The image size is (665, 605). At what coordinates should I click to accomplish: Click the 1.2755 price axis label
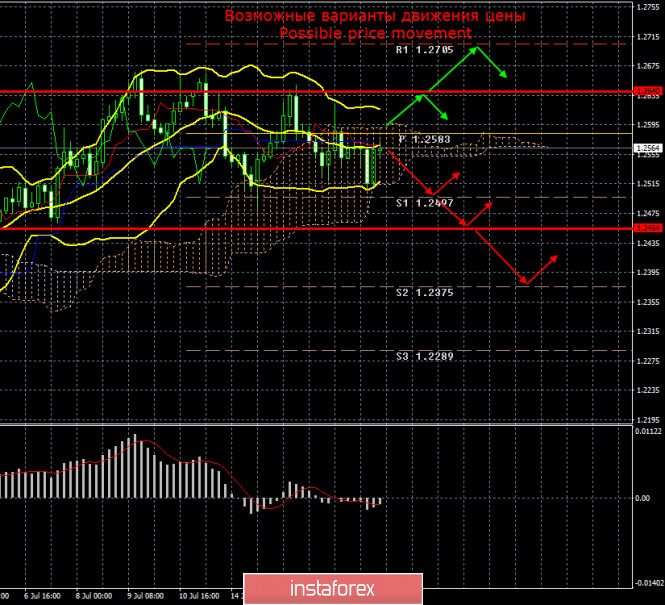coord(647,7)
